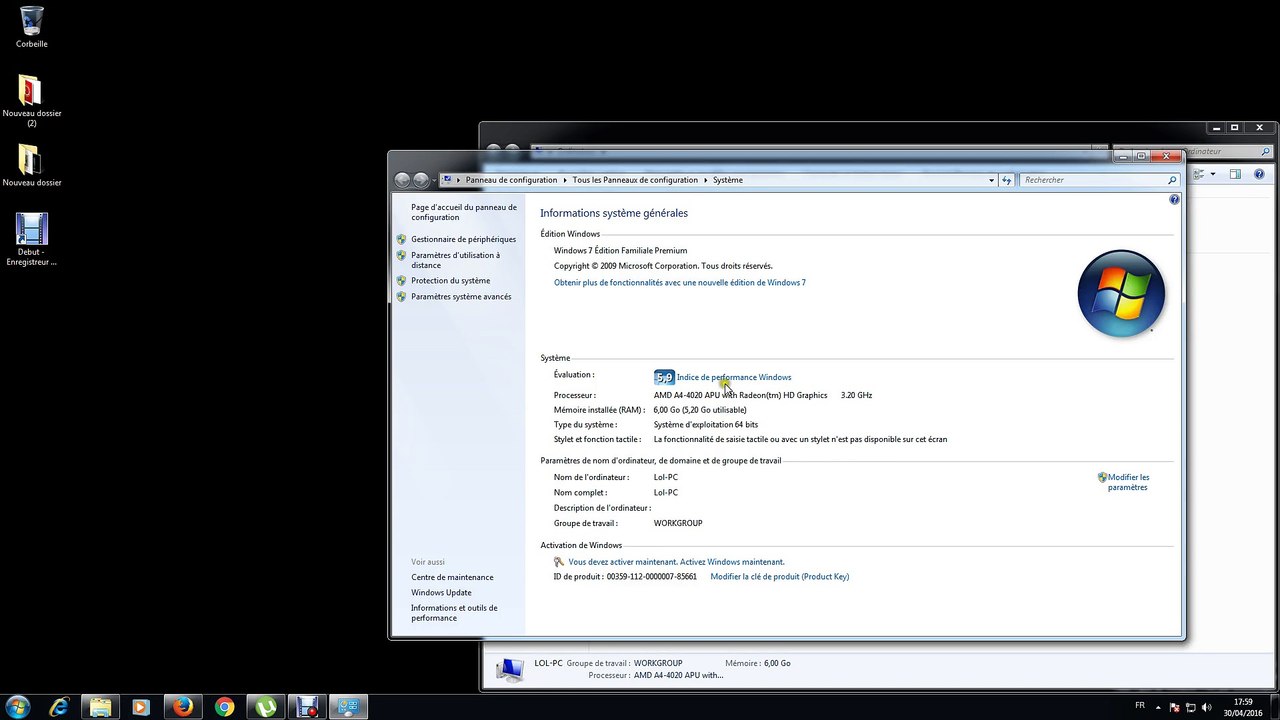Launch Firefox from taskbar
This screenshot has height=720, width=1280.
[183, 707]
